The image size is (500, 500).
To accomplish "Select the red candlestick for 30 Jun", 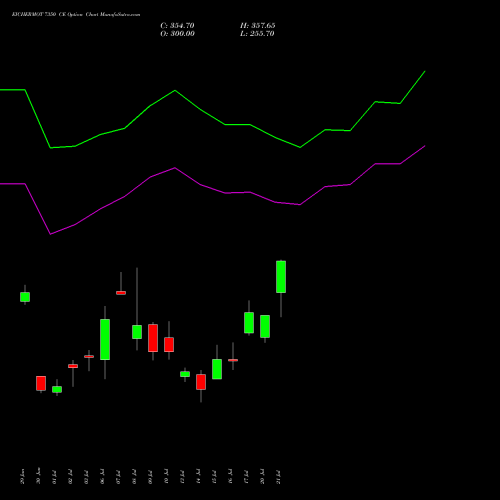I will 41,383.
